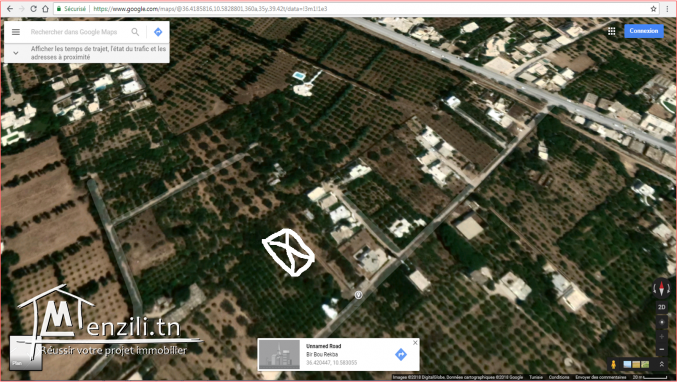The width and height of the screenshot is (677, 382).
Task: Open the place photo thumbnail in info card
Action: coord(279,354)
